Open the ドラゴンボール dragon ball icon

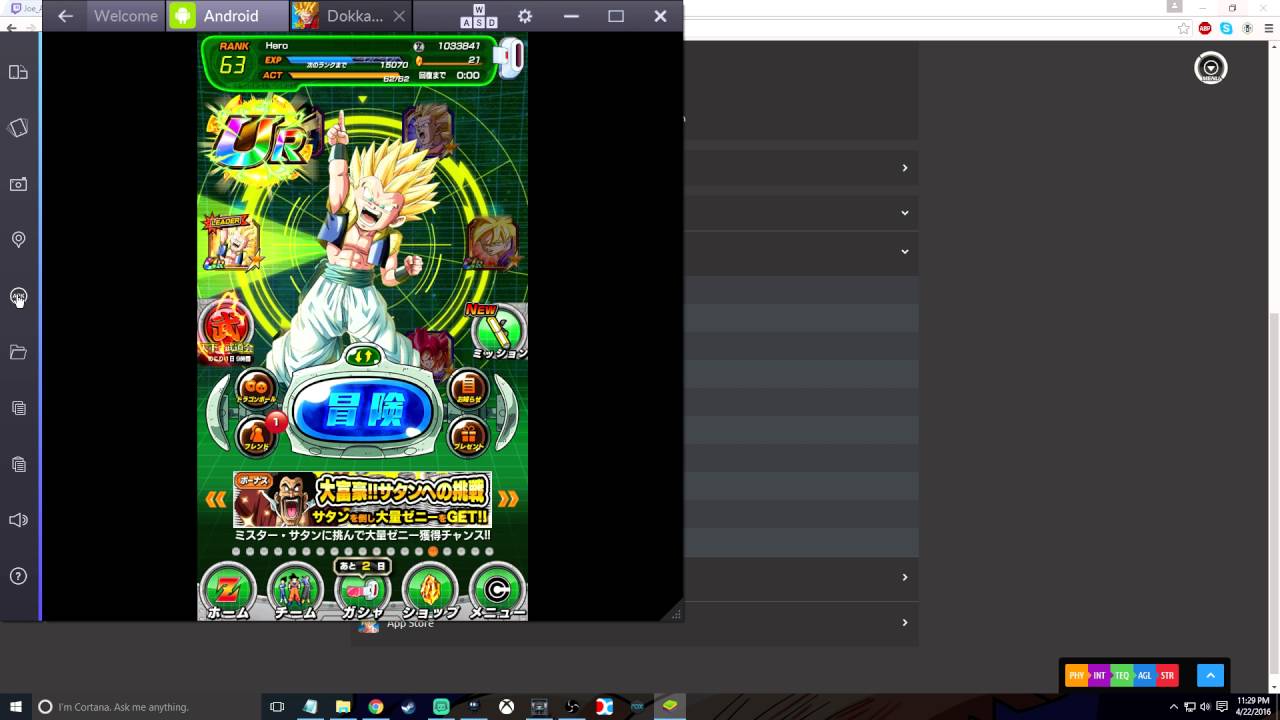(x=256, y=388)
